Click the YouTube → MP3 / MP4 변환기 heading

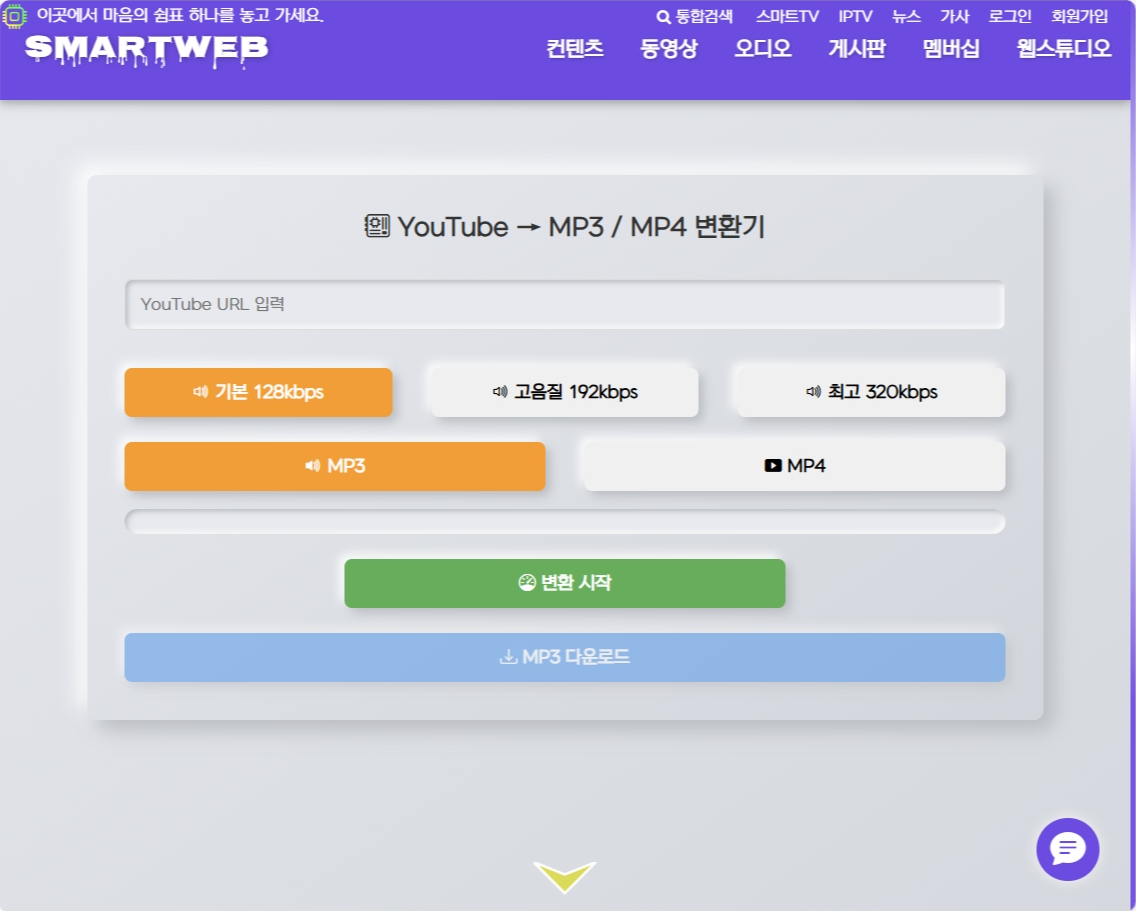tap(564, 227)
